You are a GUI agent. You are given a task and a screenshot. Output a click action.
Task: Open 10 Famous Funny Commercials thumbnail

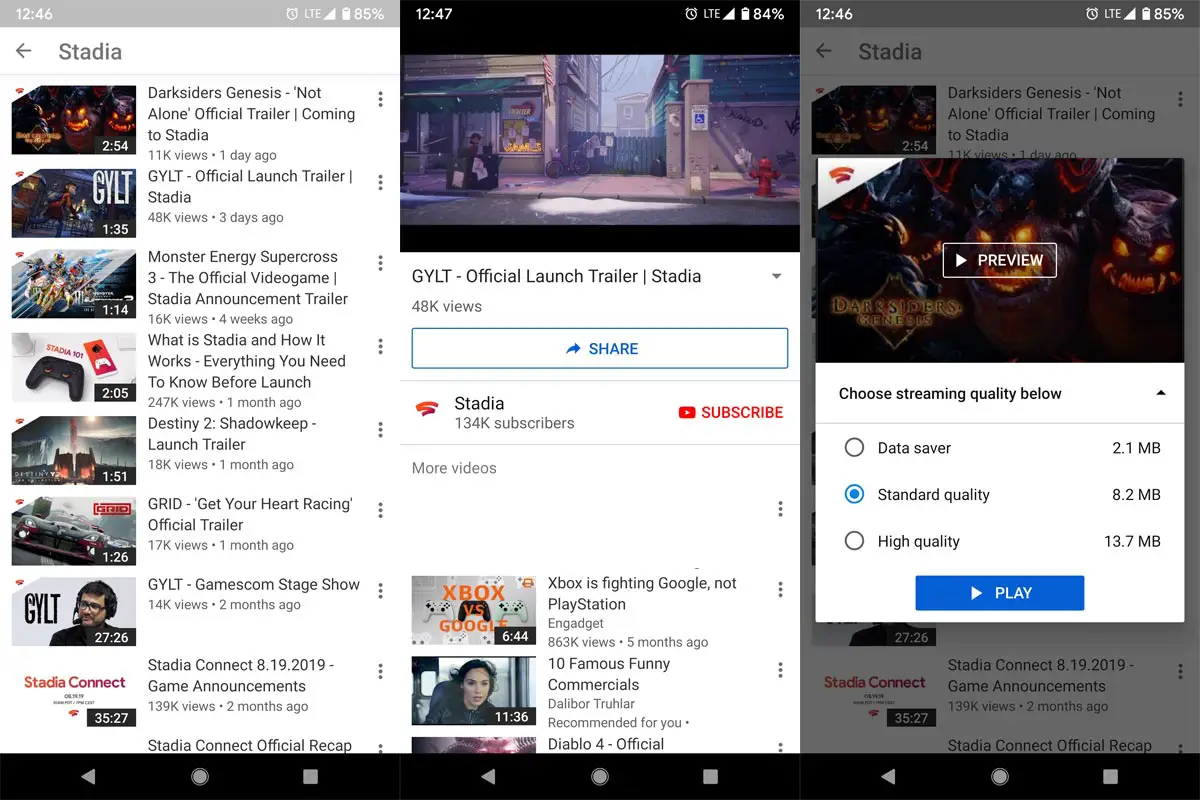click(x=474, y=691)
